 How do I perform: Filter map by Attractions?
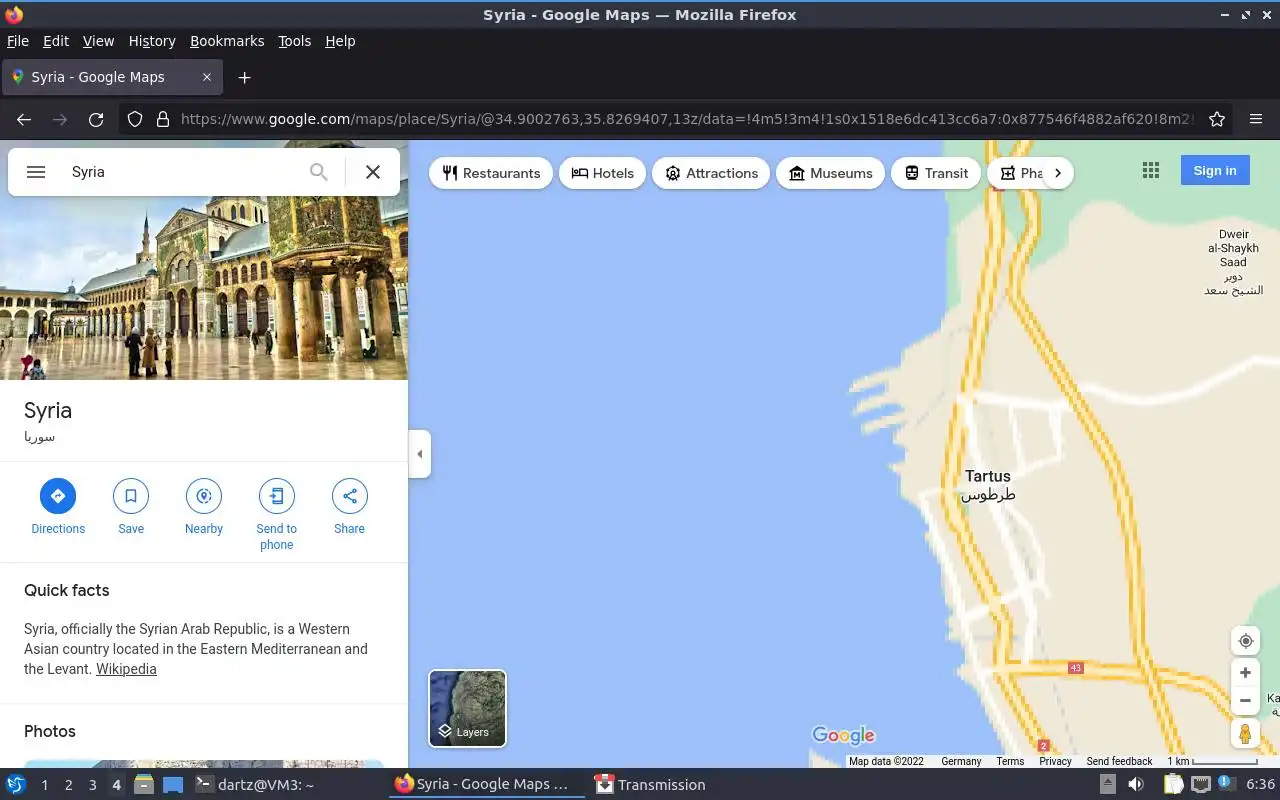coord(711,173)
